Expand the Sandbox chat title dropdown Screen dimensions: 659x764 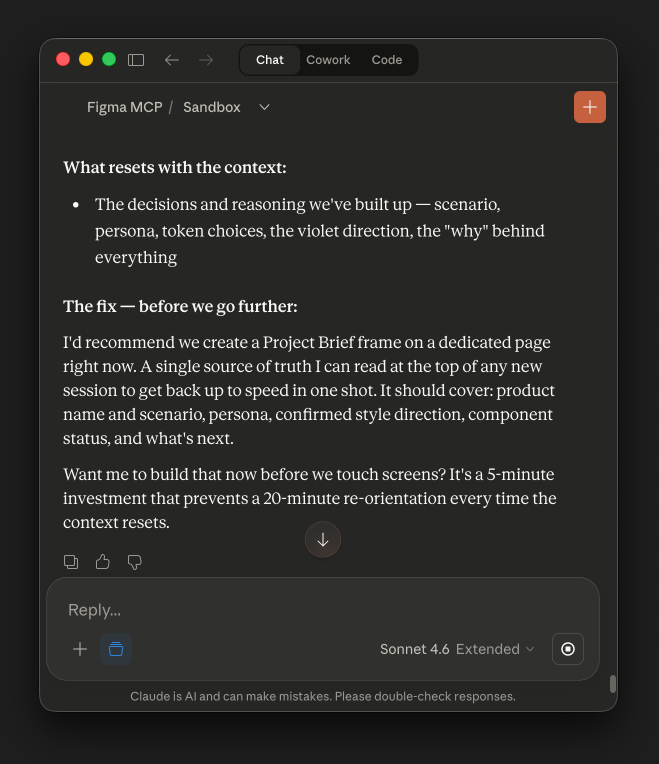click(x=264, y=107)
